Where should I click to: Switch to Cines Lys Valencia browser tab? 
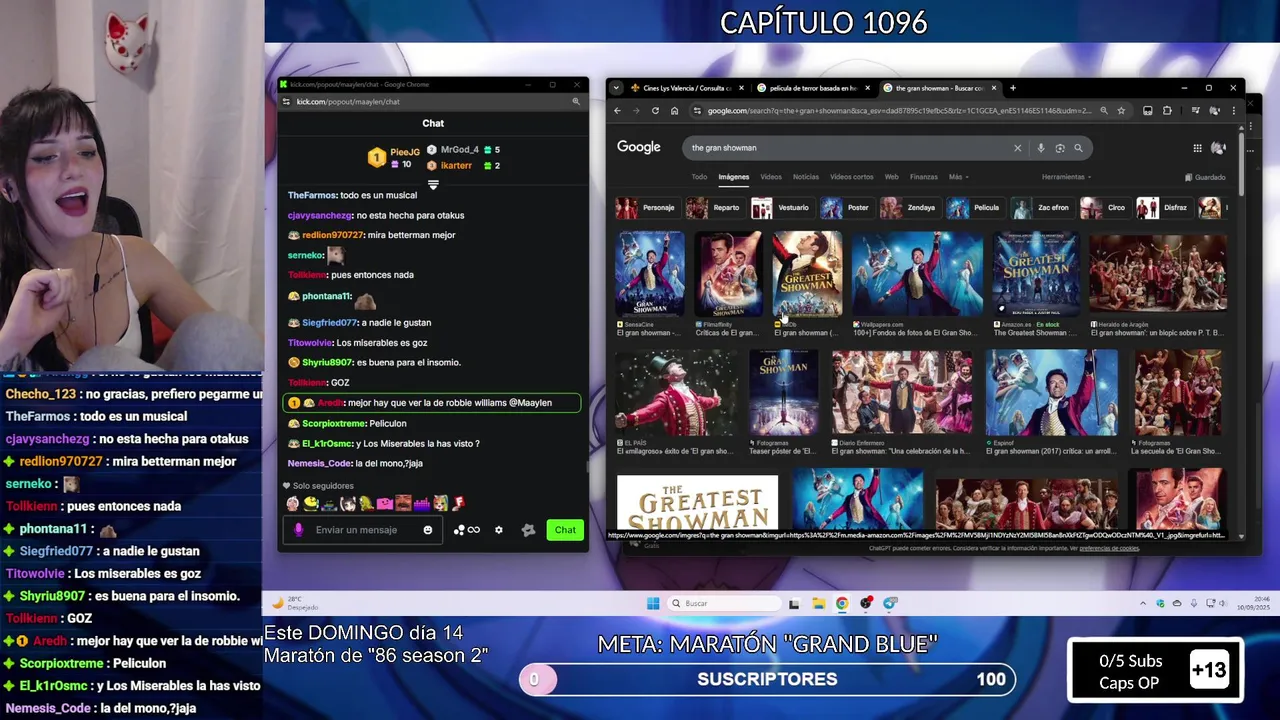685,88
